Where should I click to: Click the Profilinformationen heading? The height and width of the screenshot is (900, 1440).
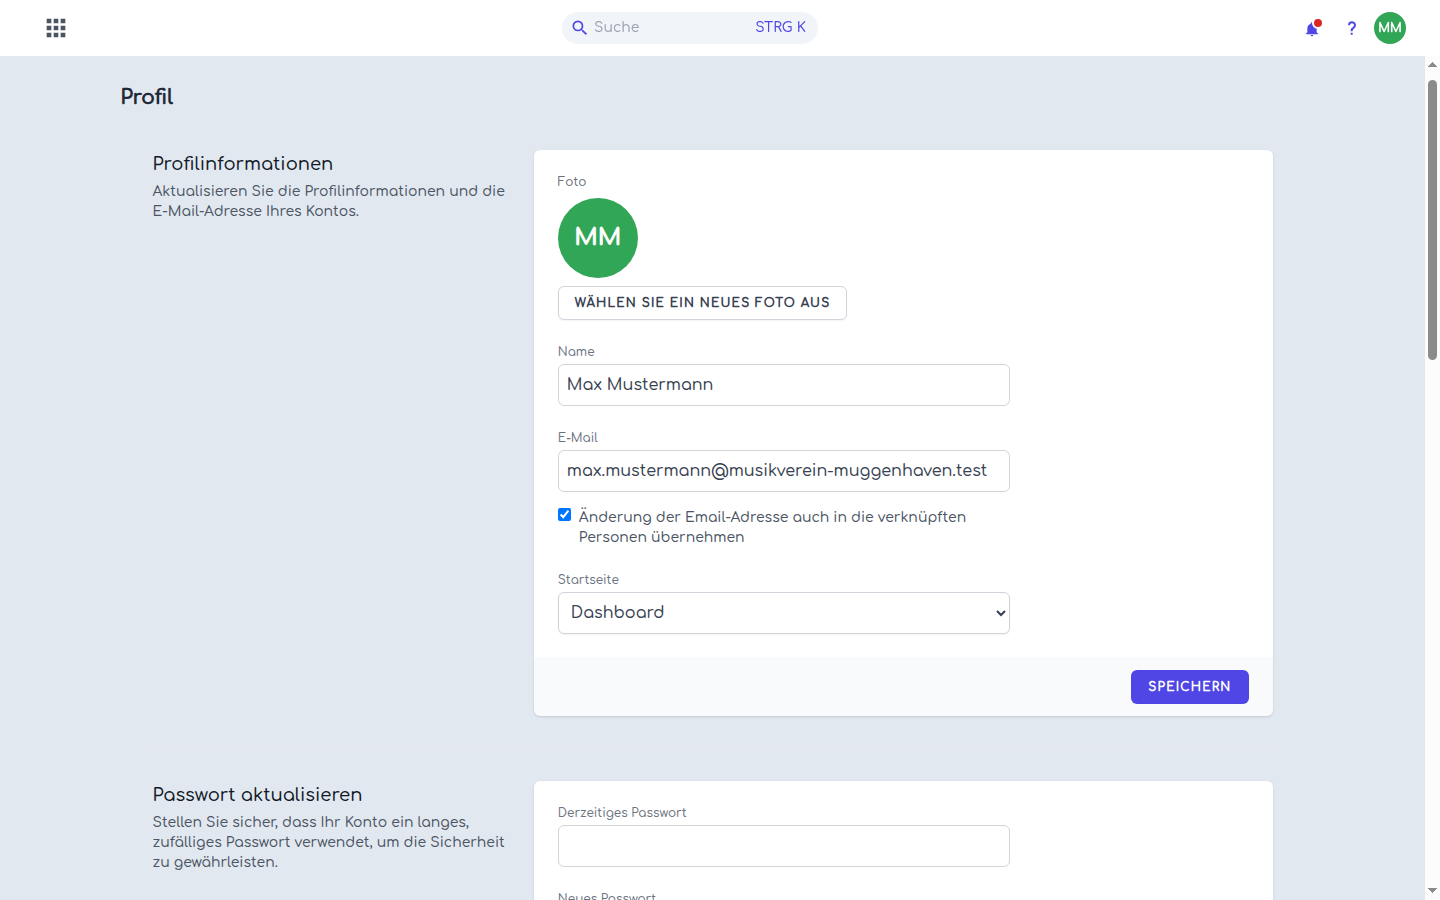click(243, 164)
